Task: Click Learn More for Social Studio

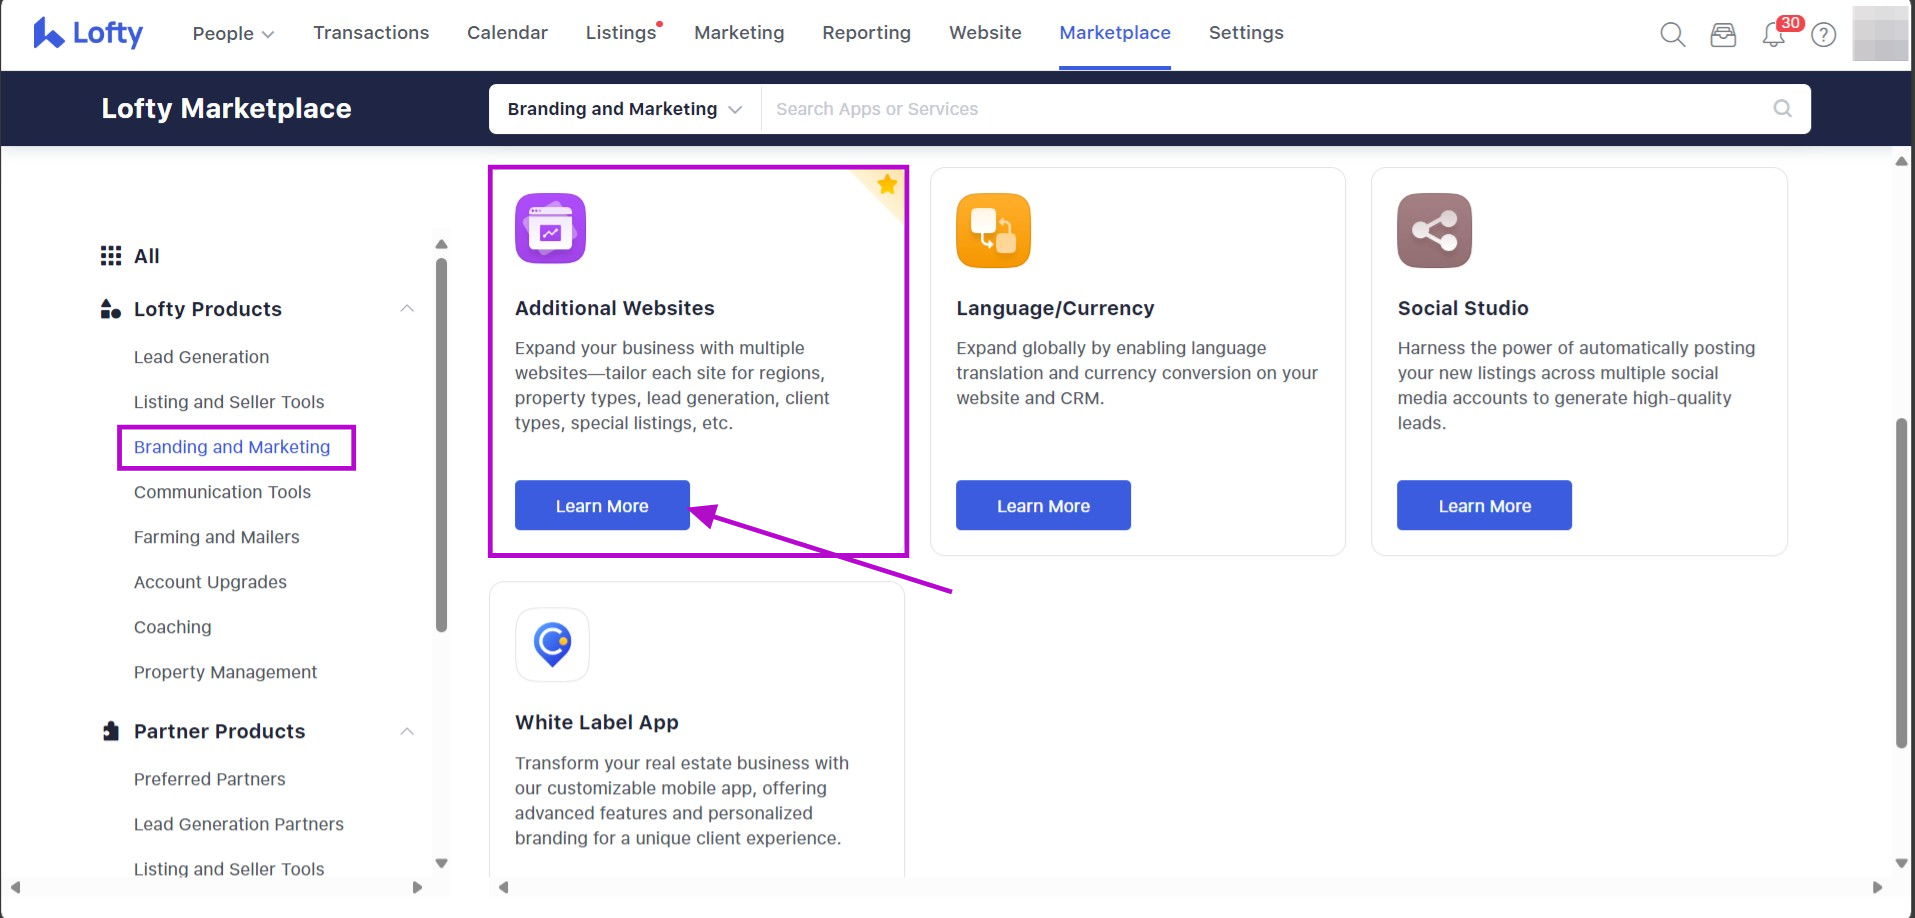Action: tap(1484, 505)
